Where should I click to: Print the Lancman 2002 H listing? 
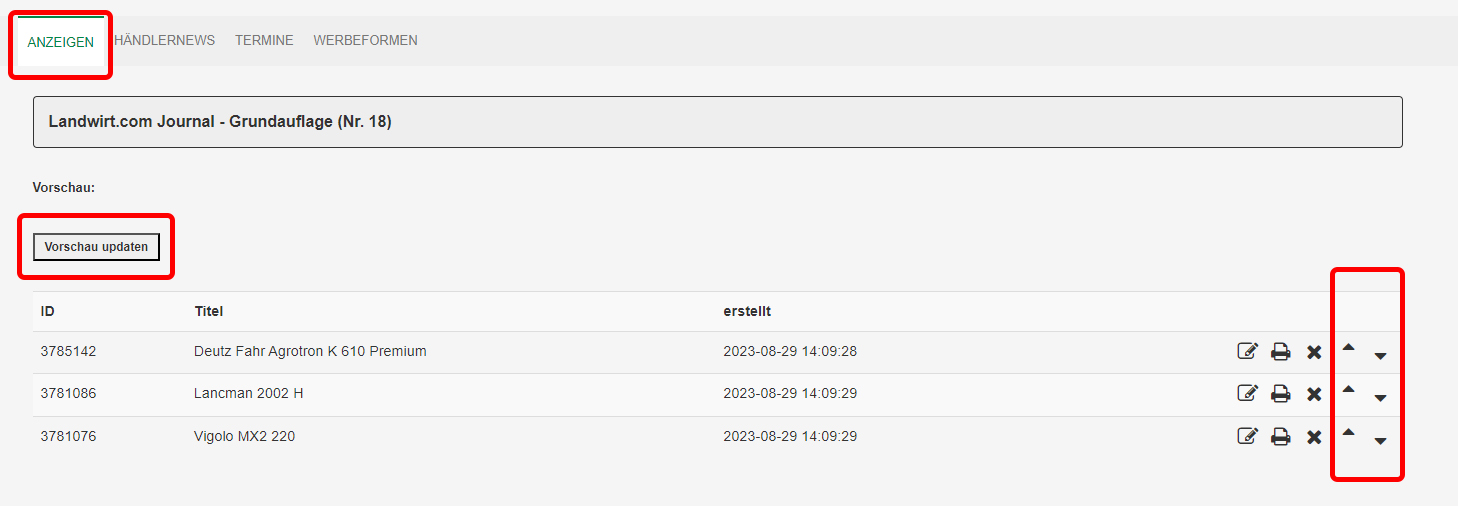click(1280, 394)
